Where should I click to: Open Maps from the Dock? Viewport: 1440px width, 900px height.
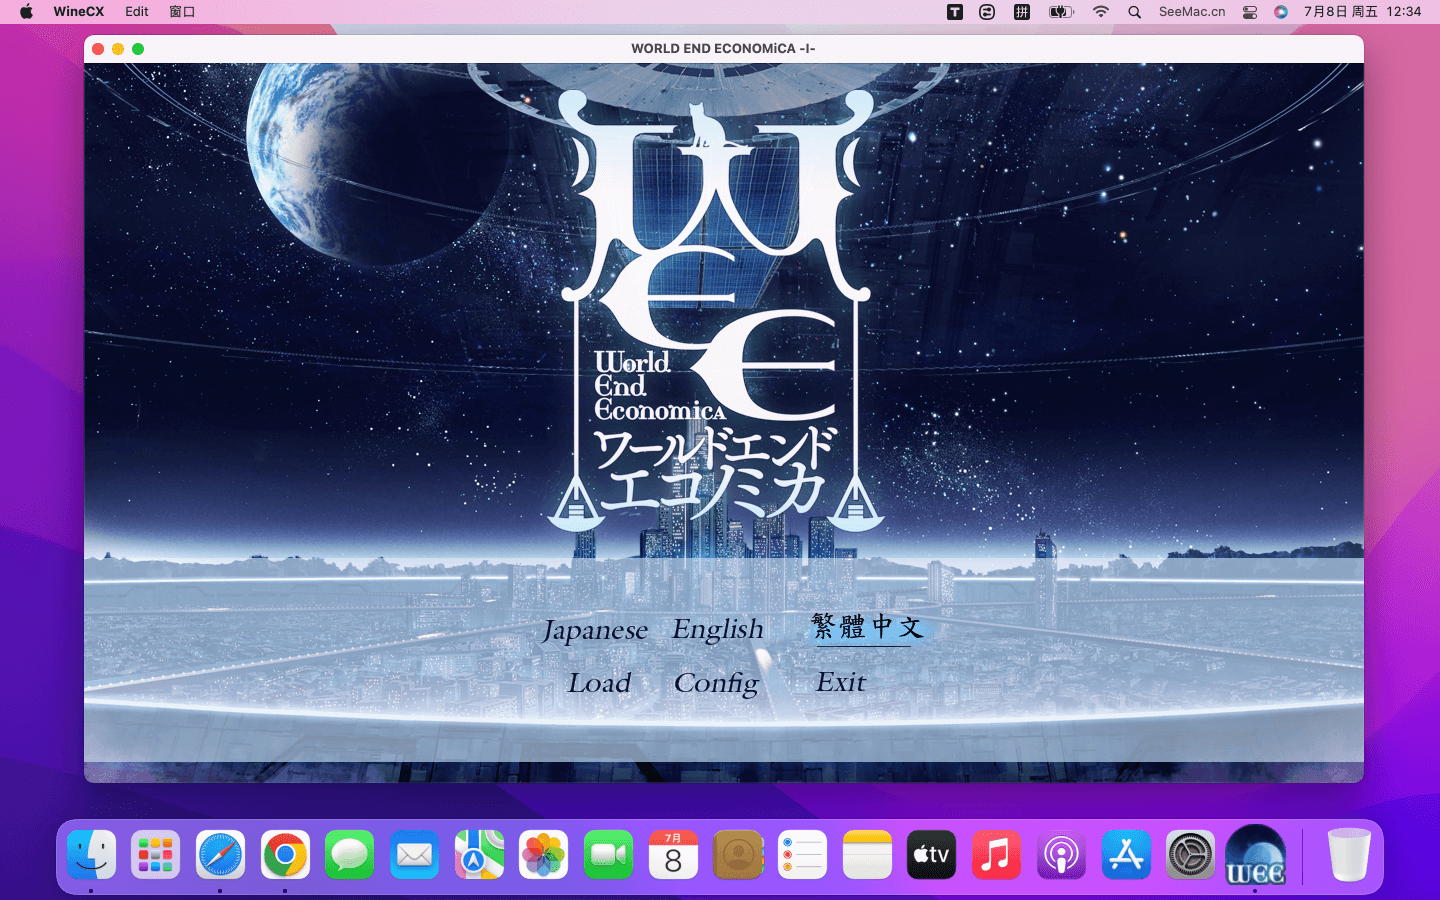479,855
